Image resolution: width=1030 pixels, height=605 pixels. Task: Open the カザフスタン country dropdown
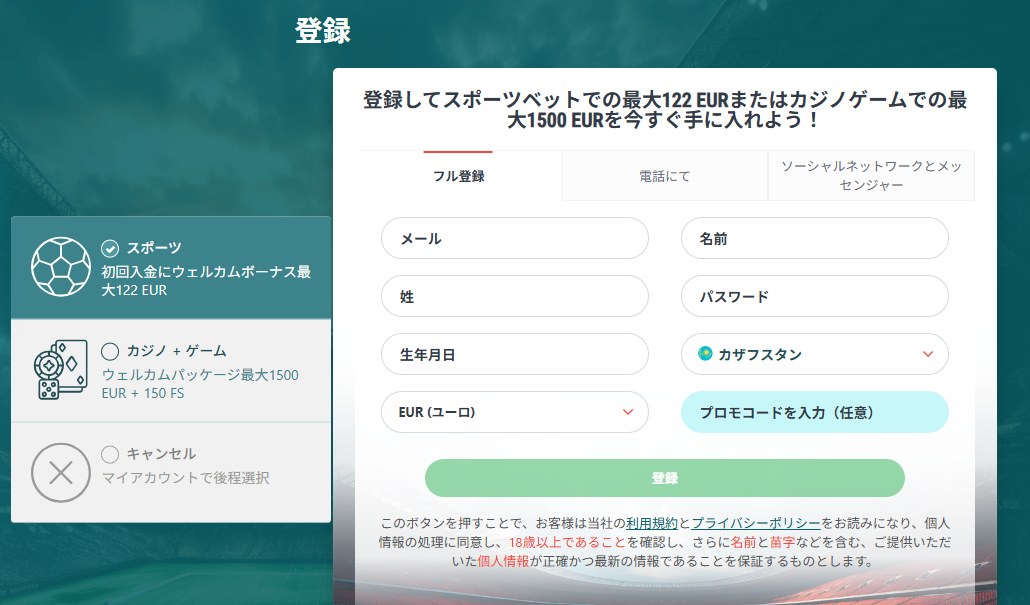815,354
